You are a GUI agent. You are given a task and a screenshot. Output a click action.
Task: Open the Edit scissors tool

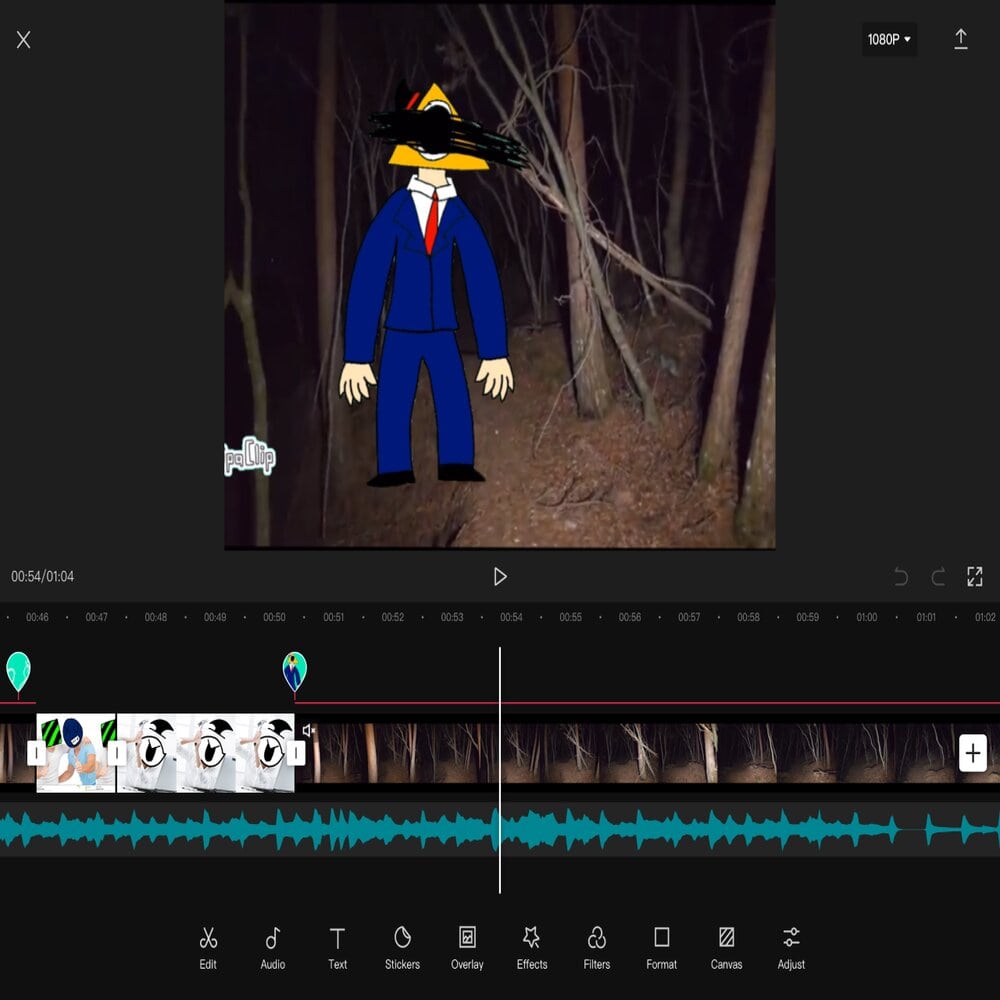pyautogui.click(x=208, y=947)
